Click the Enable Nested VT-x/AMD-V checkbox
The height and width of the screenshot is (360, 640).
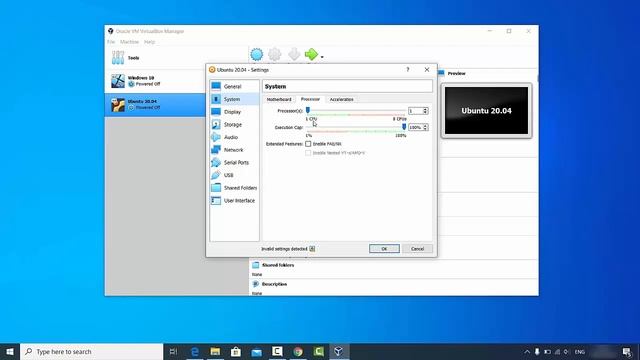click(308, 153)
